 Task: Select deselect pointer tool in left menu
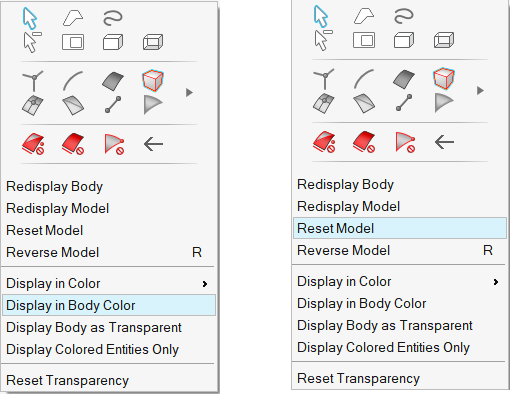32,42
